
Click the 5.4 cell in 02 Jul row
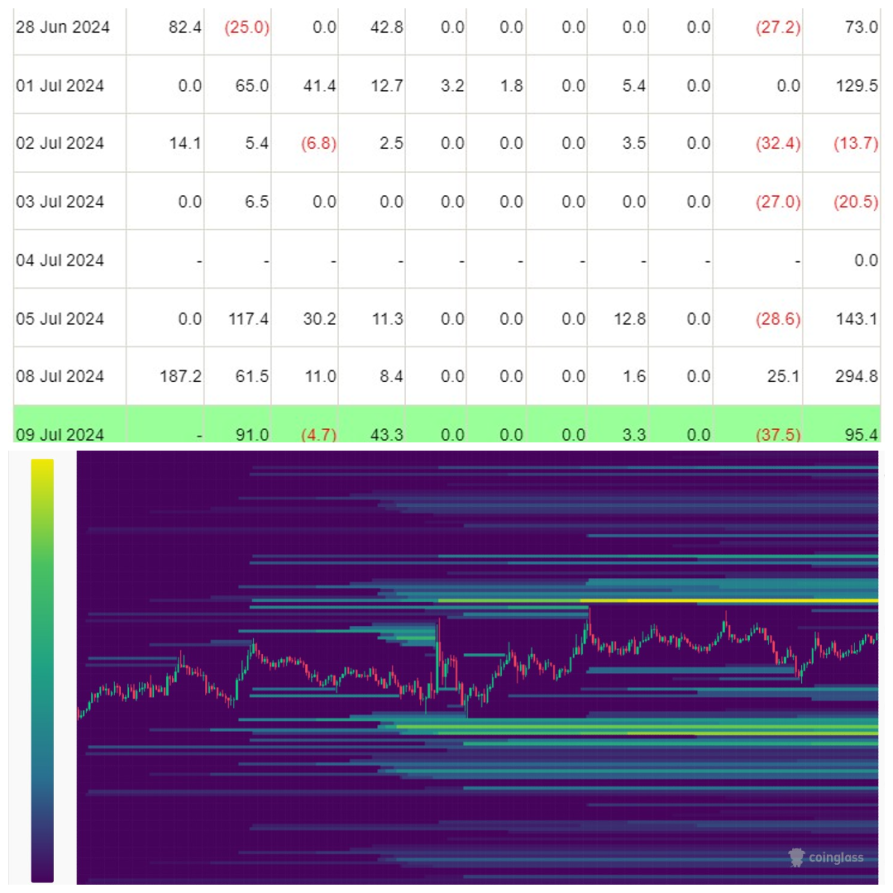(257, 143)
